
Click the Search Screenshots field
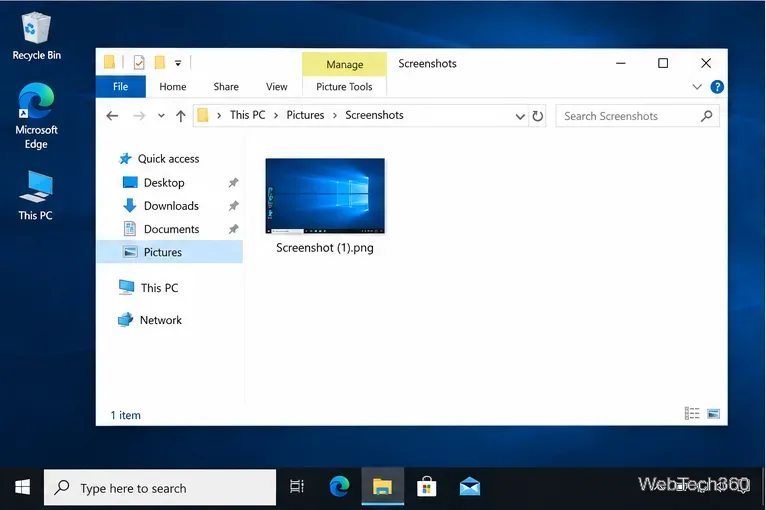[637, 116]
